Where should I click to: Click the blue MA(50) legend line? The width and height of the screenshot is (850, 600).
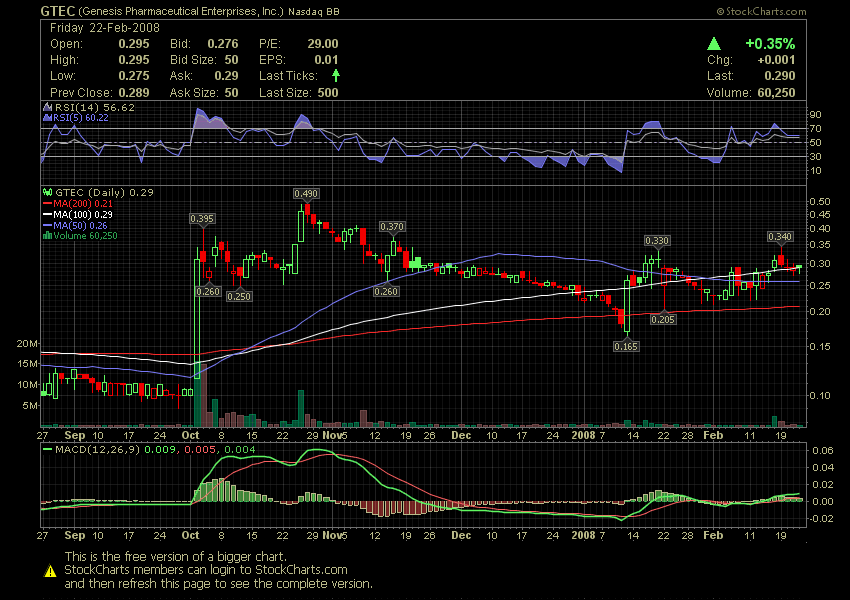click(46, 226)
